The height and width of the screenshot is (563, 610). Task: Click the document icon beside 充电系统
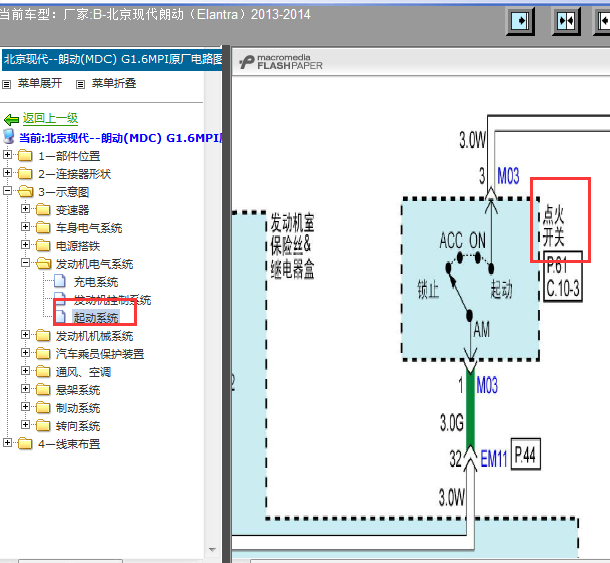tap(60, 281)
